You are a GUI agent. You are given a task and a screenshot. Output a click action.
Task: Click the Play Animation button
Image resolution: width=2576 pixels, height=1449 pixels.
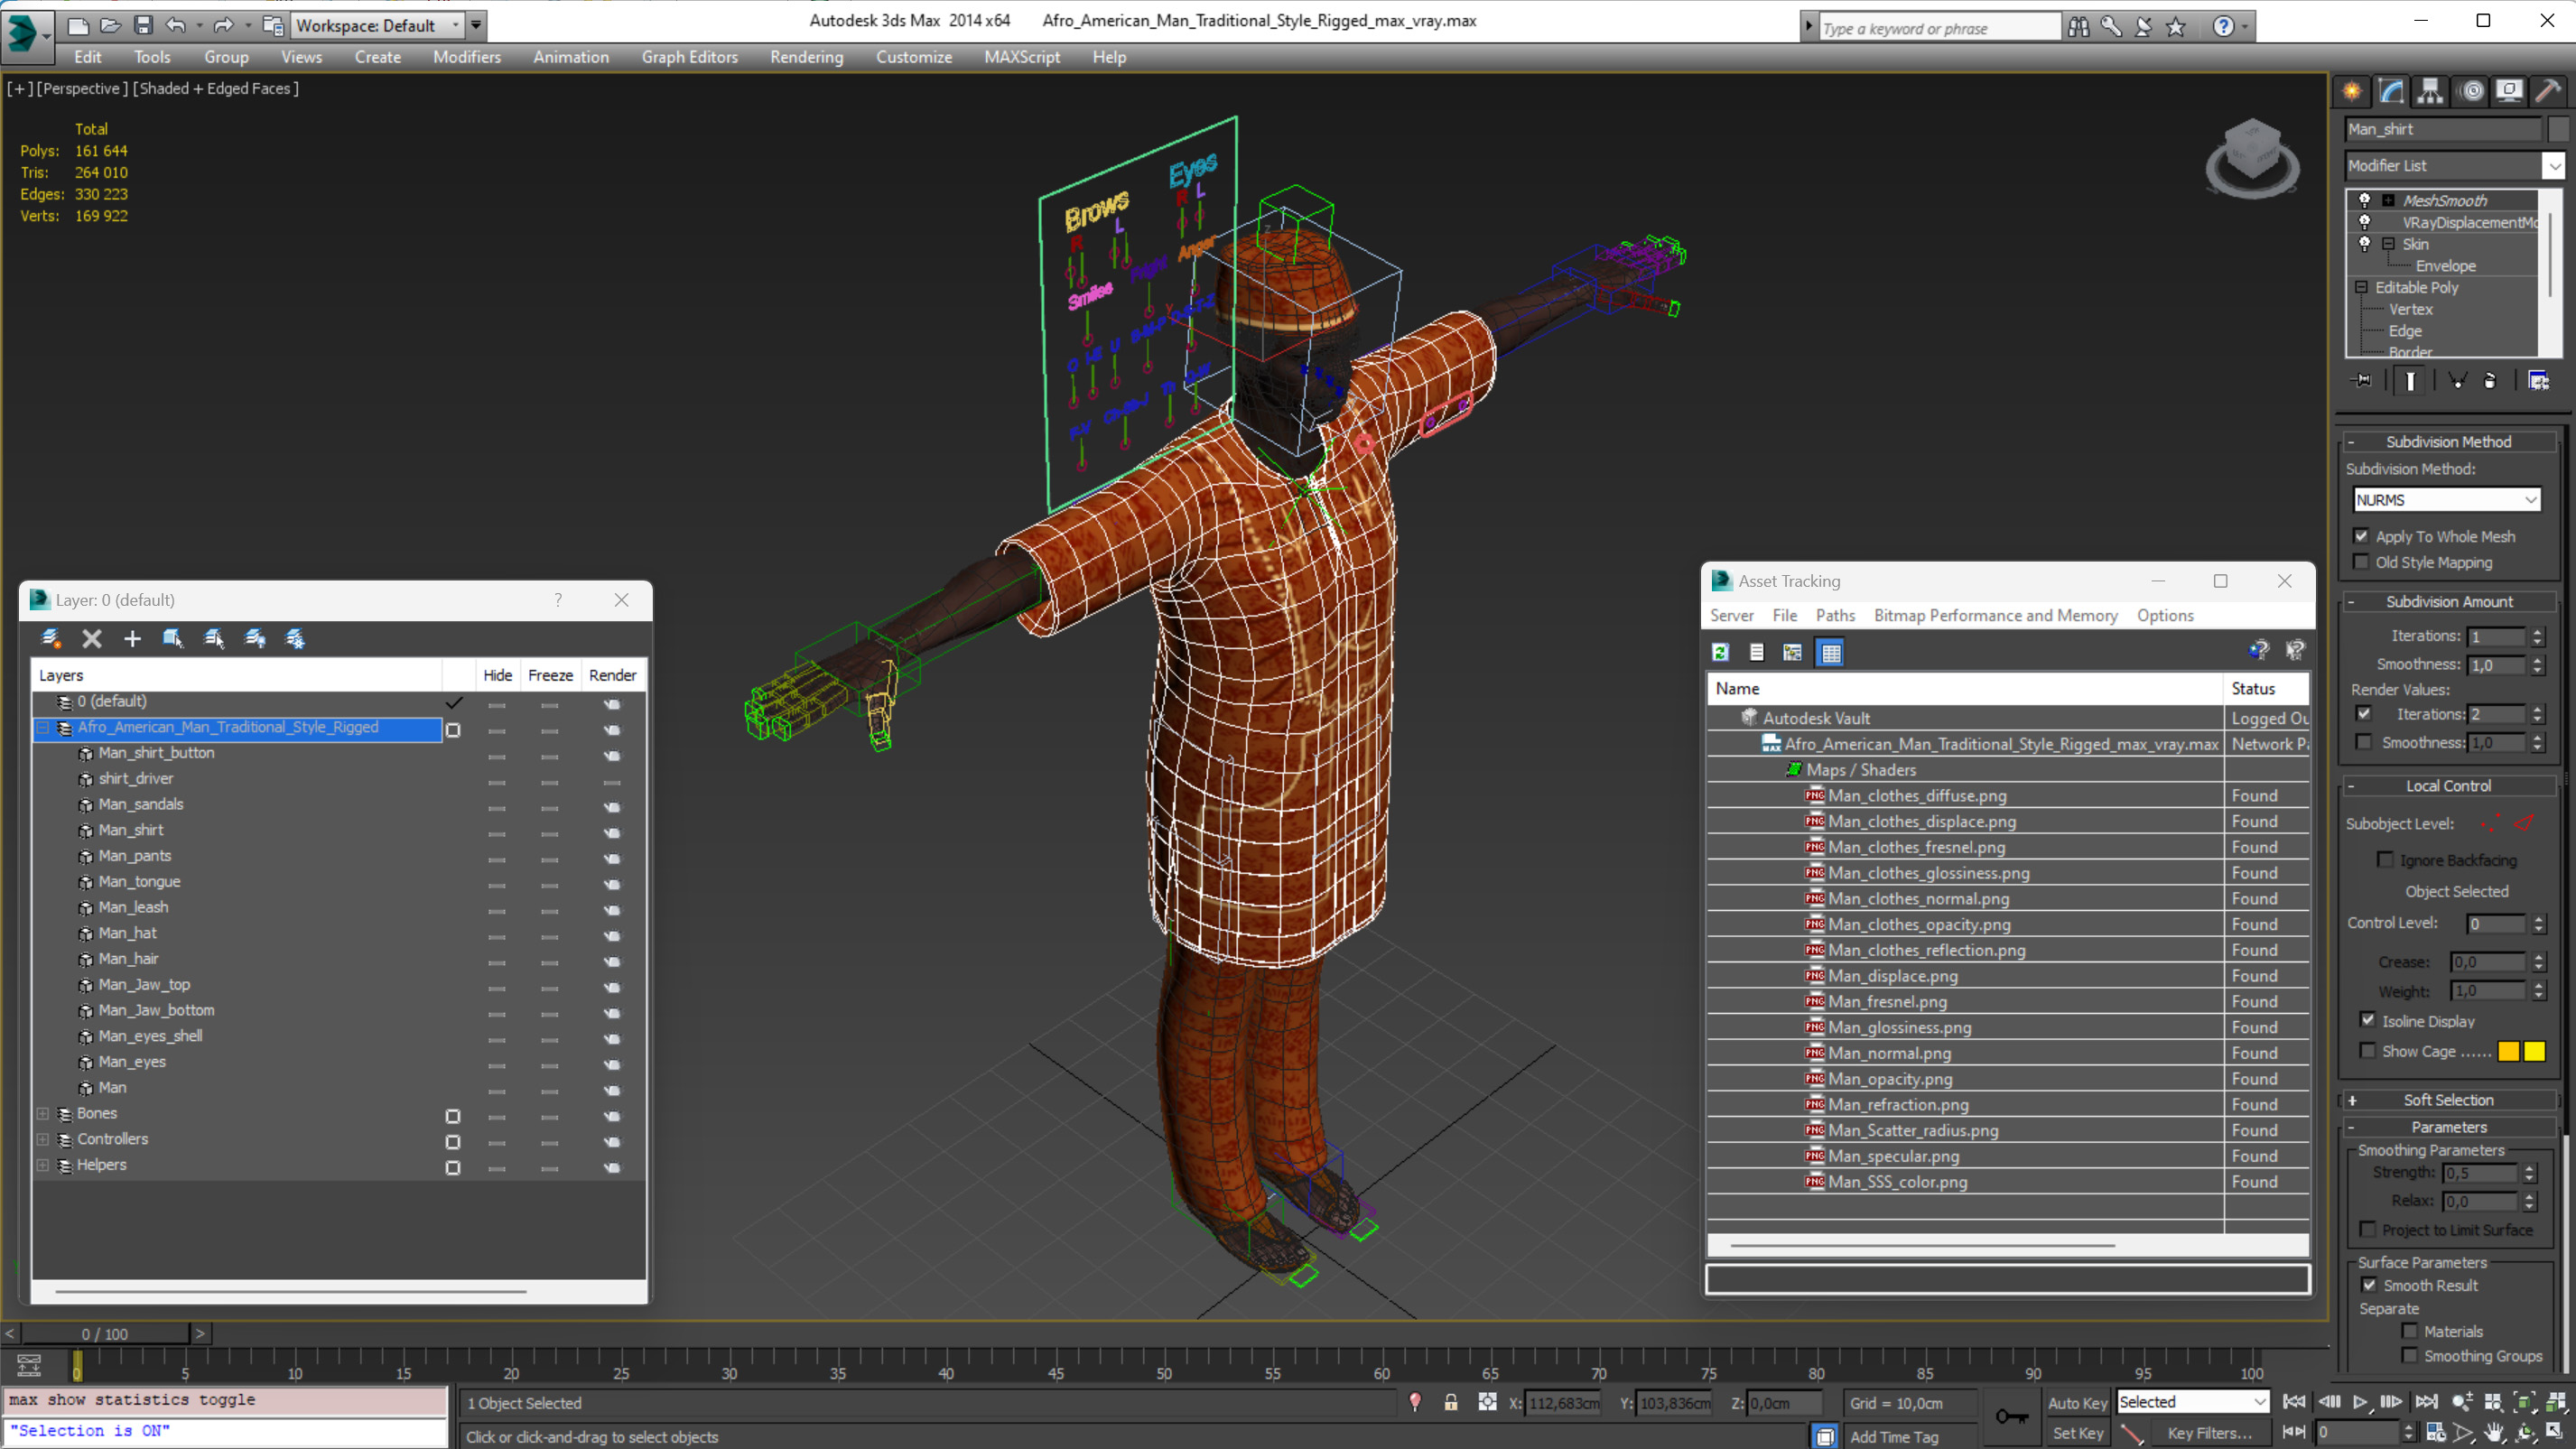pyautogui.click(x=2360, y=1402)
